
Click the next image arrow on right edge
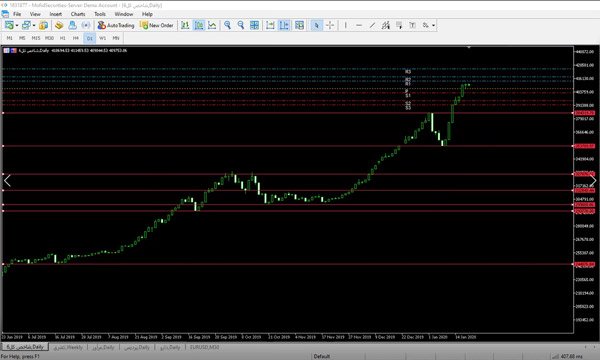click(x=593, y=181)
